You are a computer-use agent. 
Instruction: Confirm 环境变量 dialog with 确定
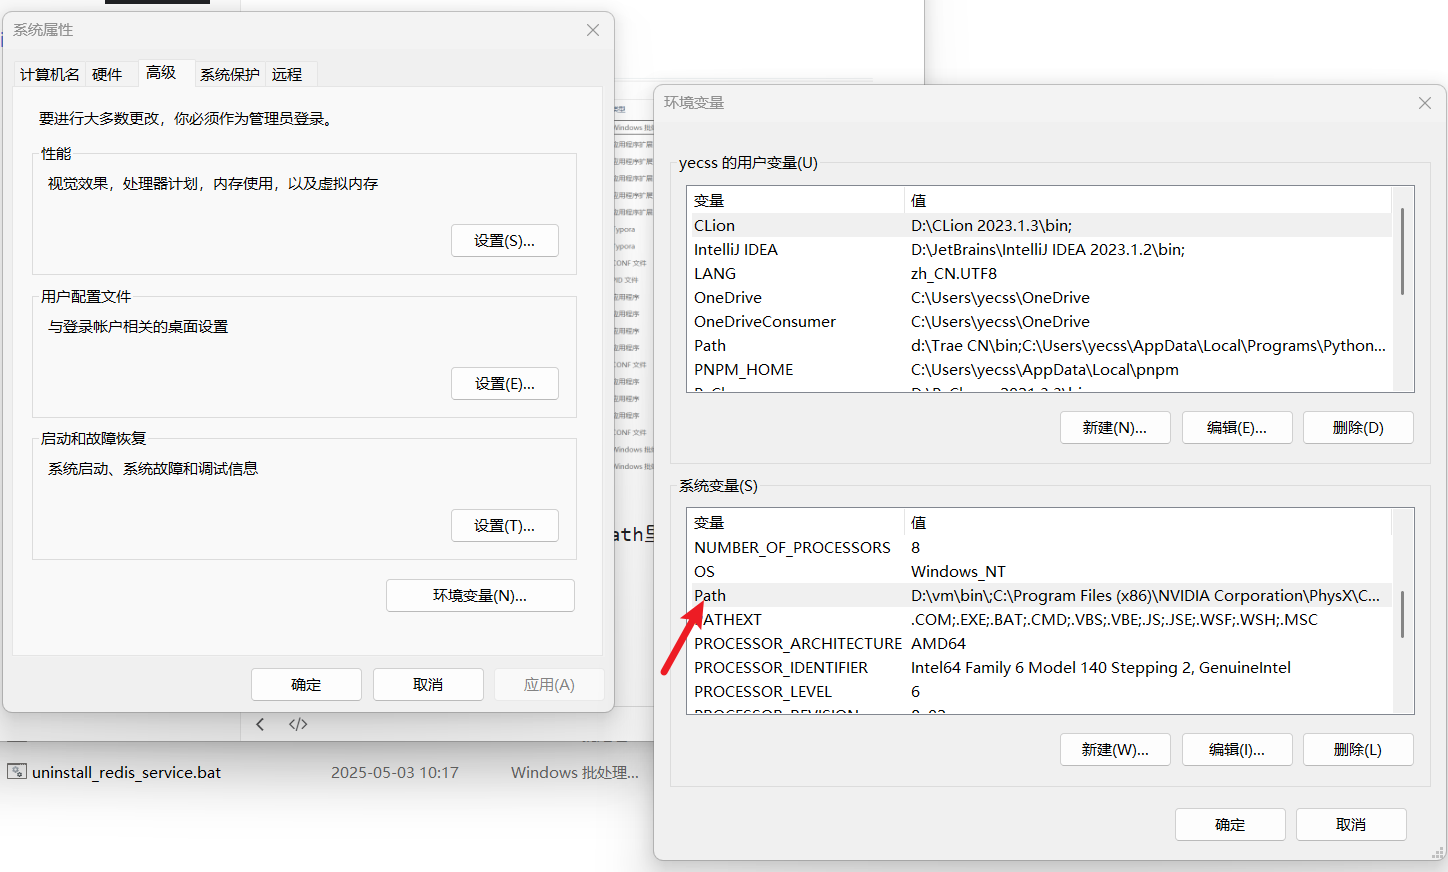(x=1230, y=825)
